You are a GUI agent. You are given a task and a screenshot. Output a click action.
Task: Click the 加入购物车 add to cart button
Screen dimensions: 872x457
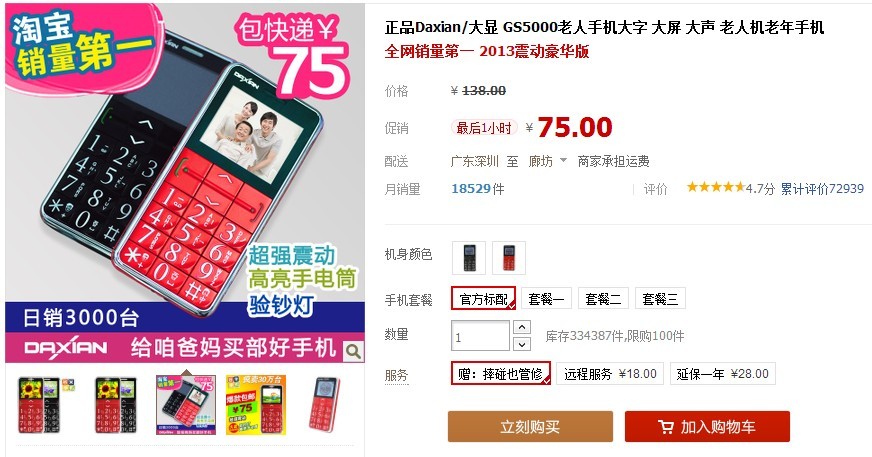pos(707,426)
